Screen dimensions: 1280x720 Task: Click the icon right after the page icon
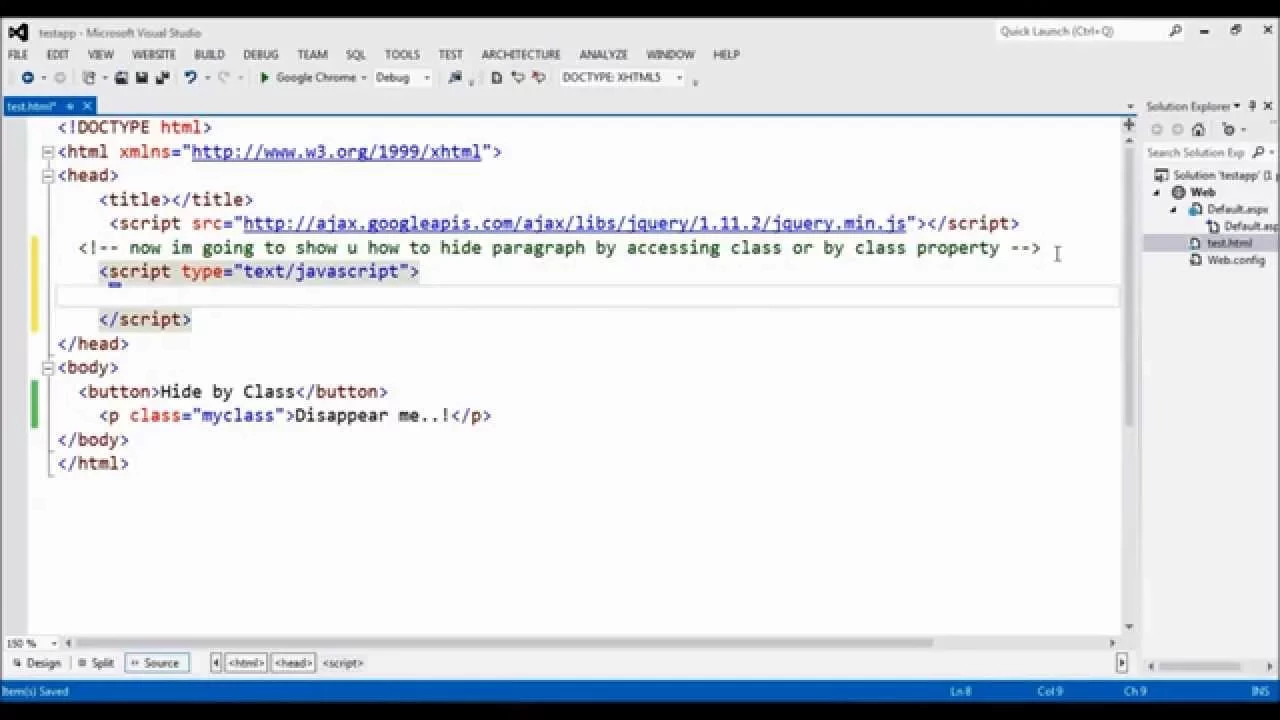[518, 77]
